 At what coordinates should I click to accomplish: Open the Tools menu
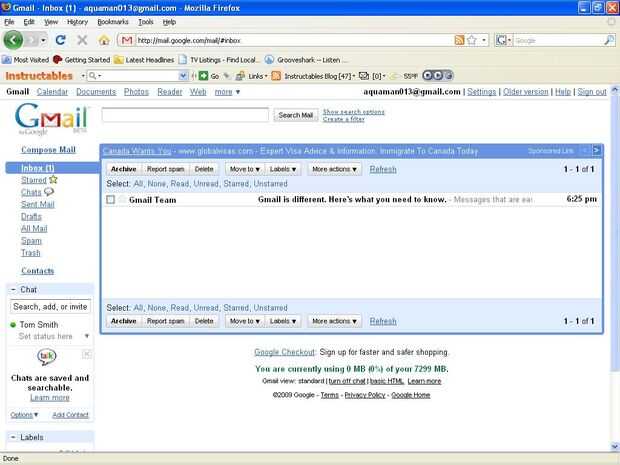point(146,22)
